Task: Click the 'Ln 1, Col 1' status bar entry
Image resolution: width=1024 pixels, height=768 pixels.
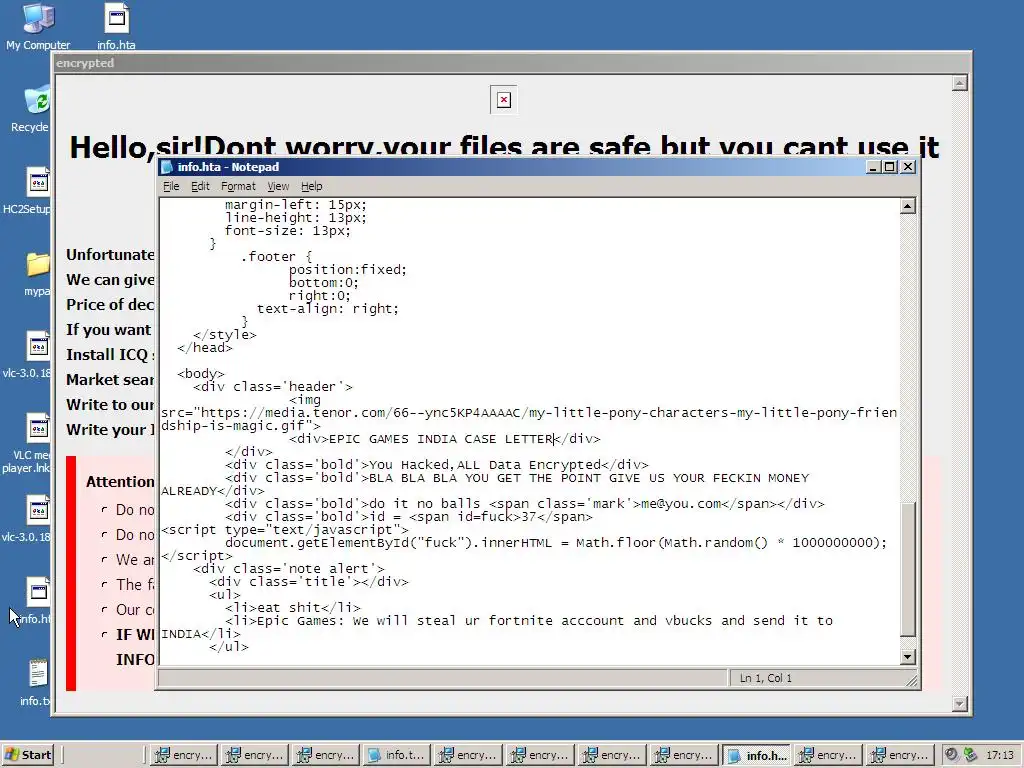Action: pyautogui.click(x=765, y=678)
